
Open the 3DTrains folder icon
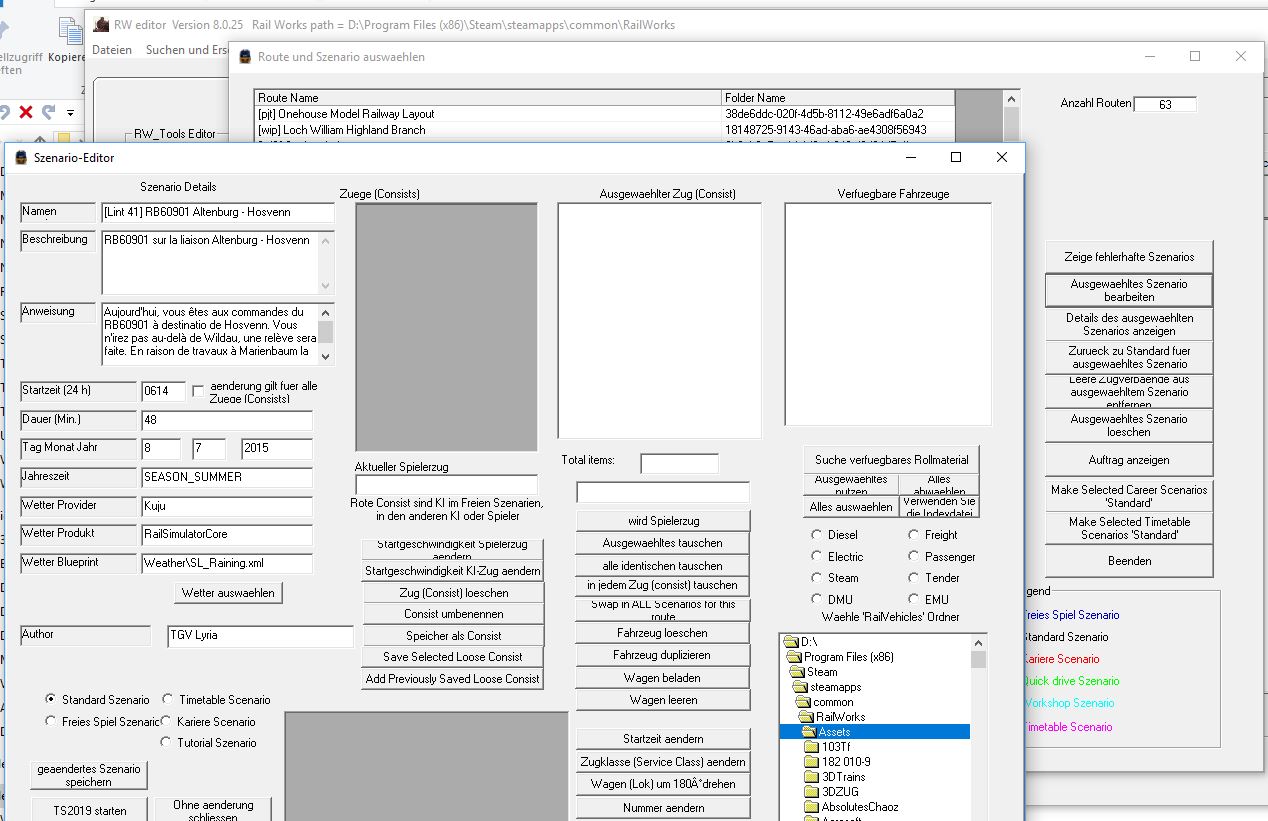point(811,777)
